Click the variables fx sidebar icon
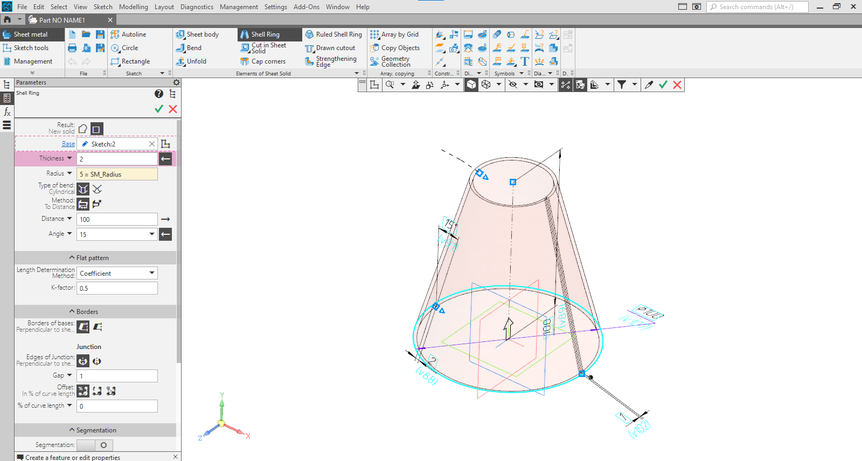862x461 pixels. (7, 112)
